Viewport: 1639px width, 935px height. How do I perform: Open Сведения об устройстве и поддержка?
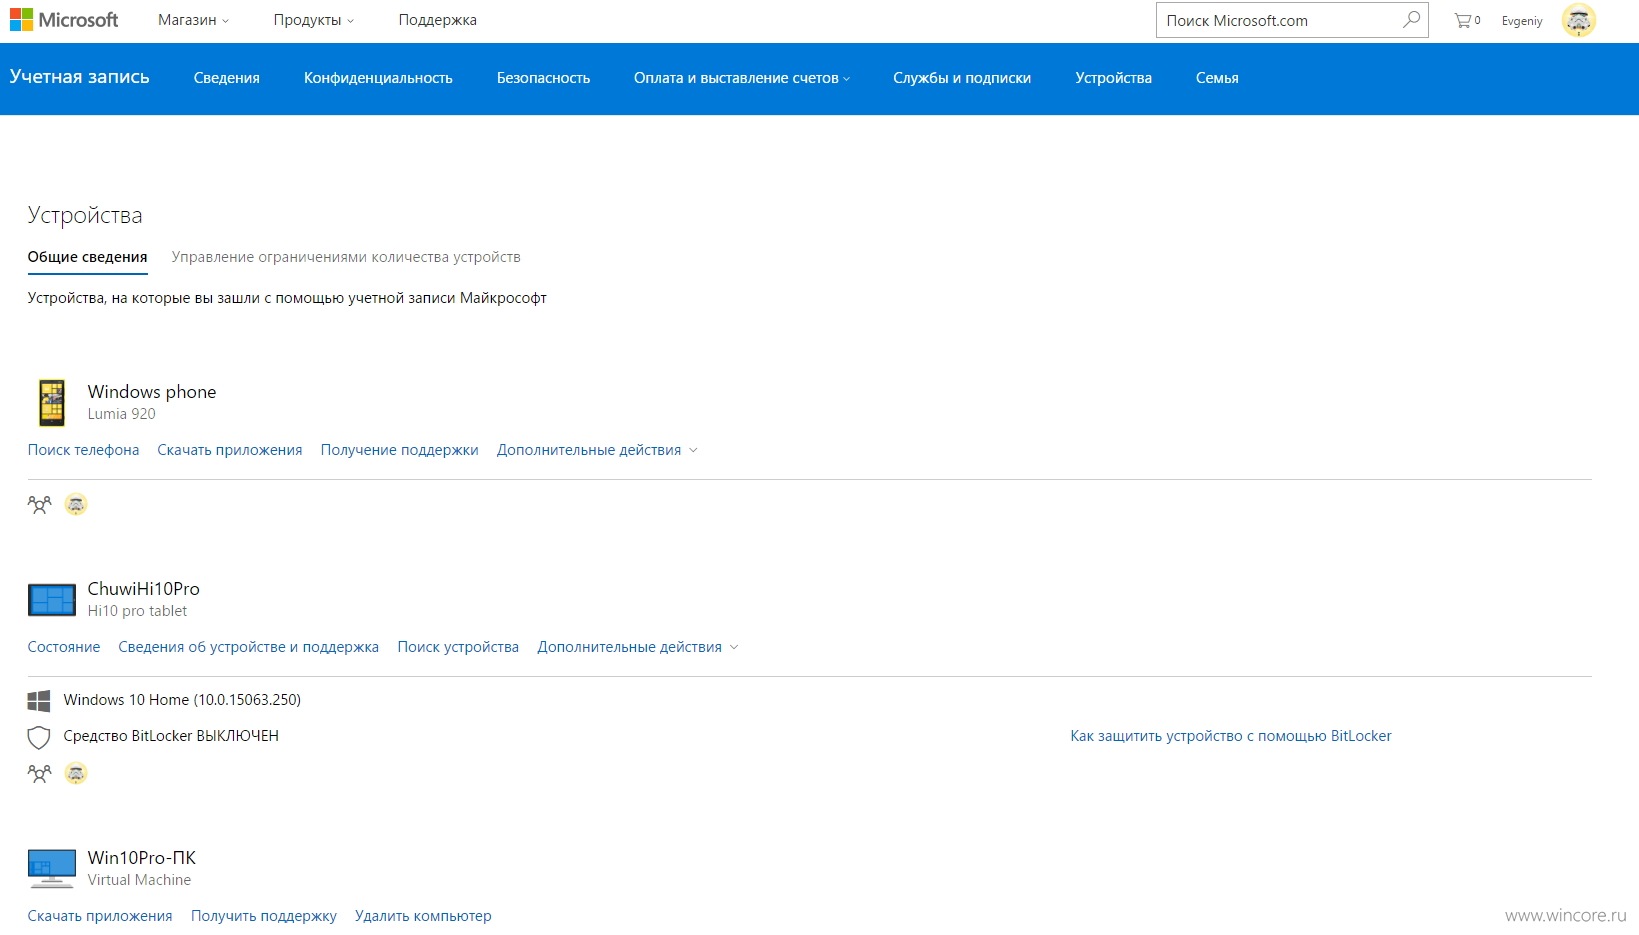pos(249,647)
